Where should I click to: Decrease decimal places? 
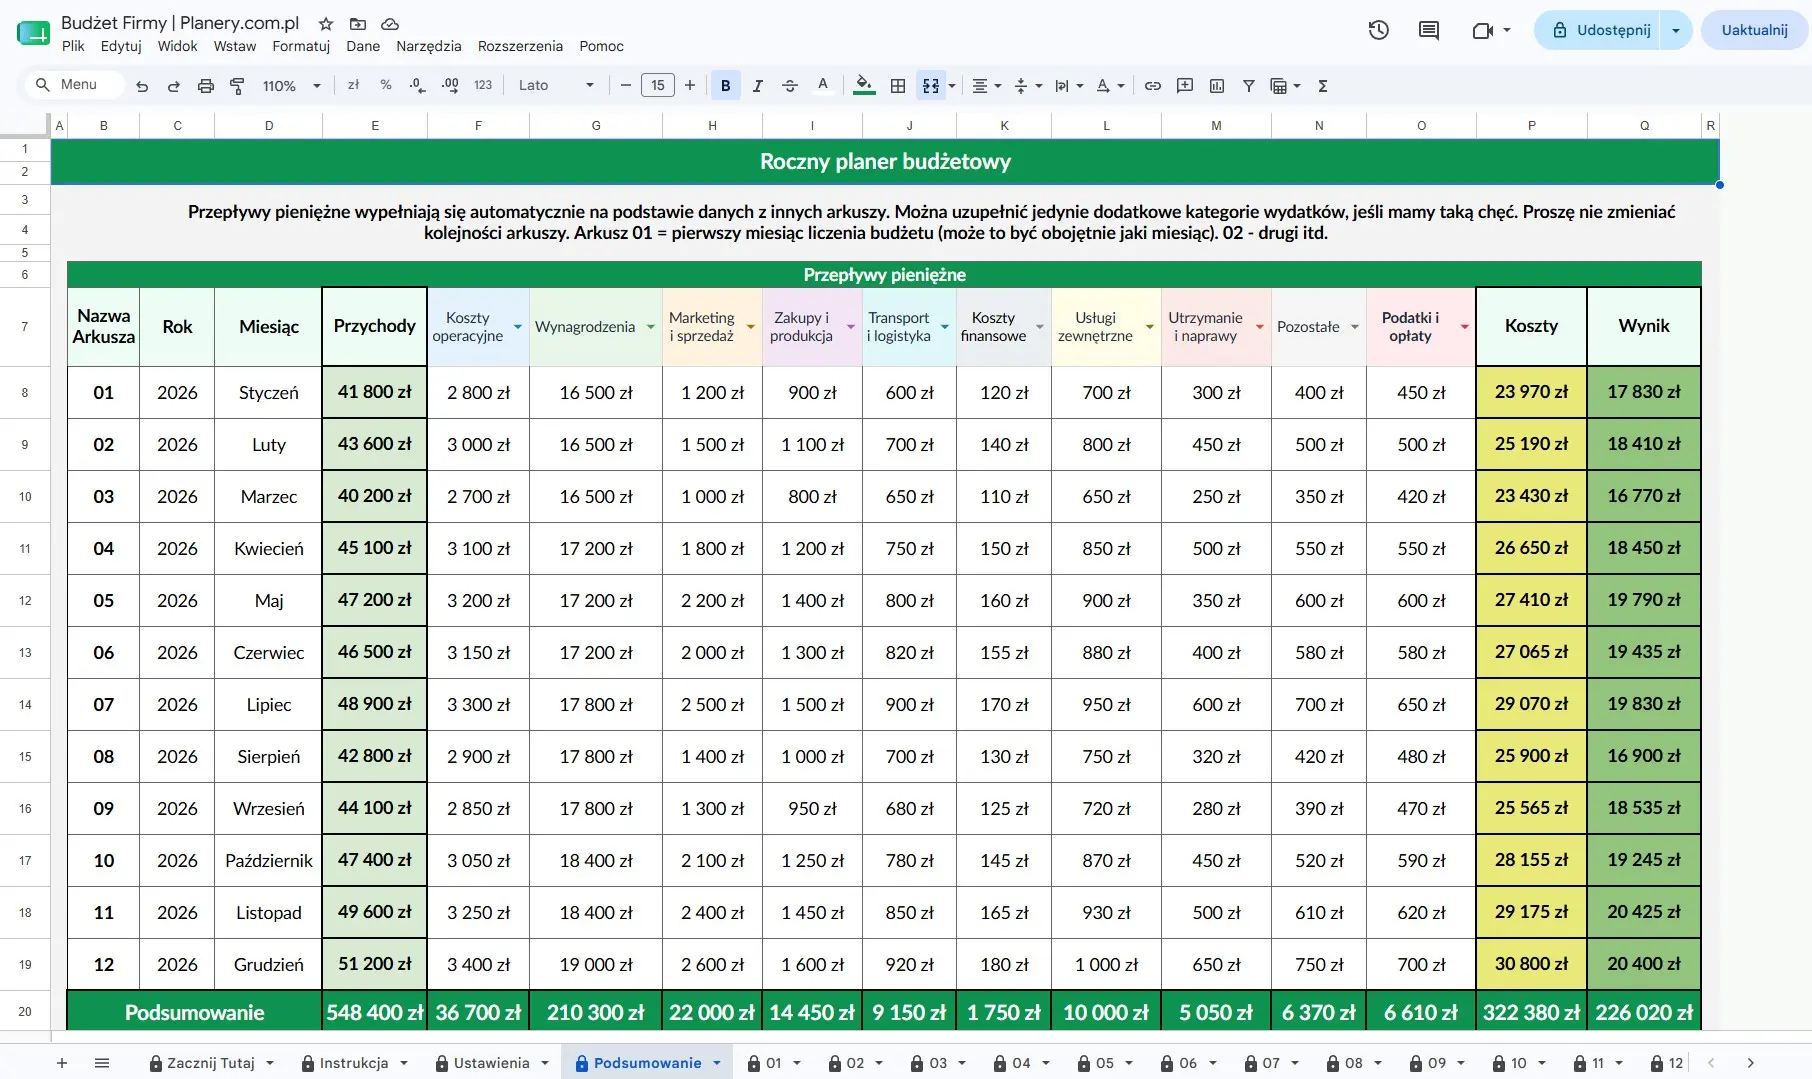(x=418, y=86)
